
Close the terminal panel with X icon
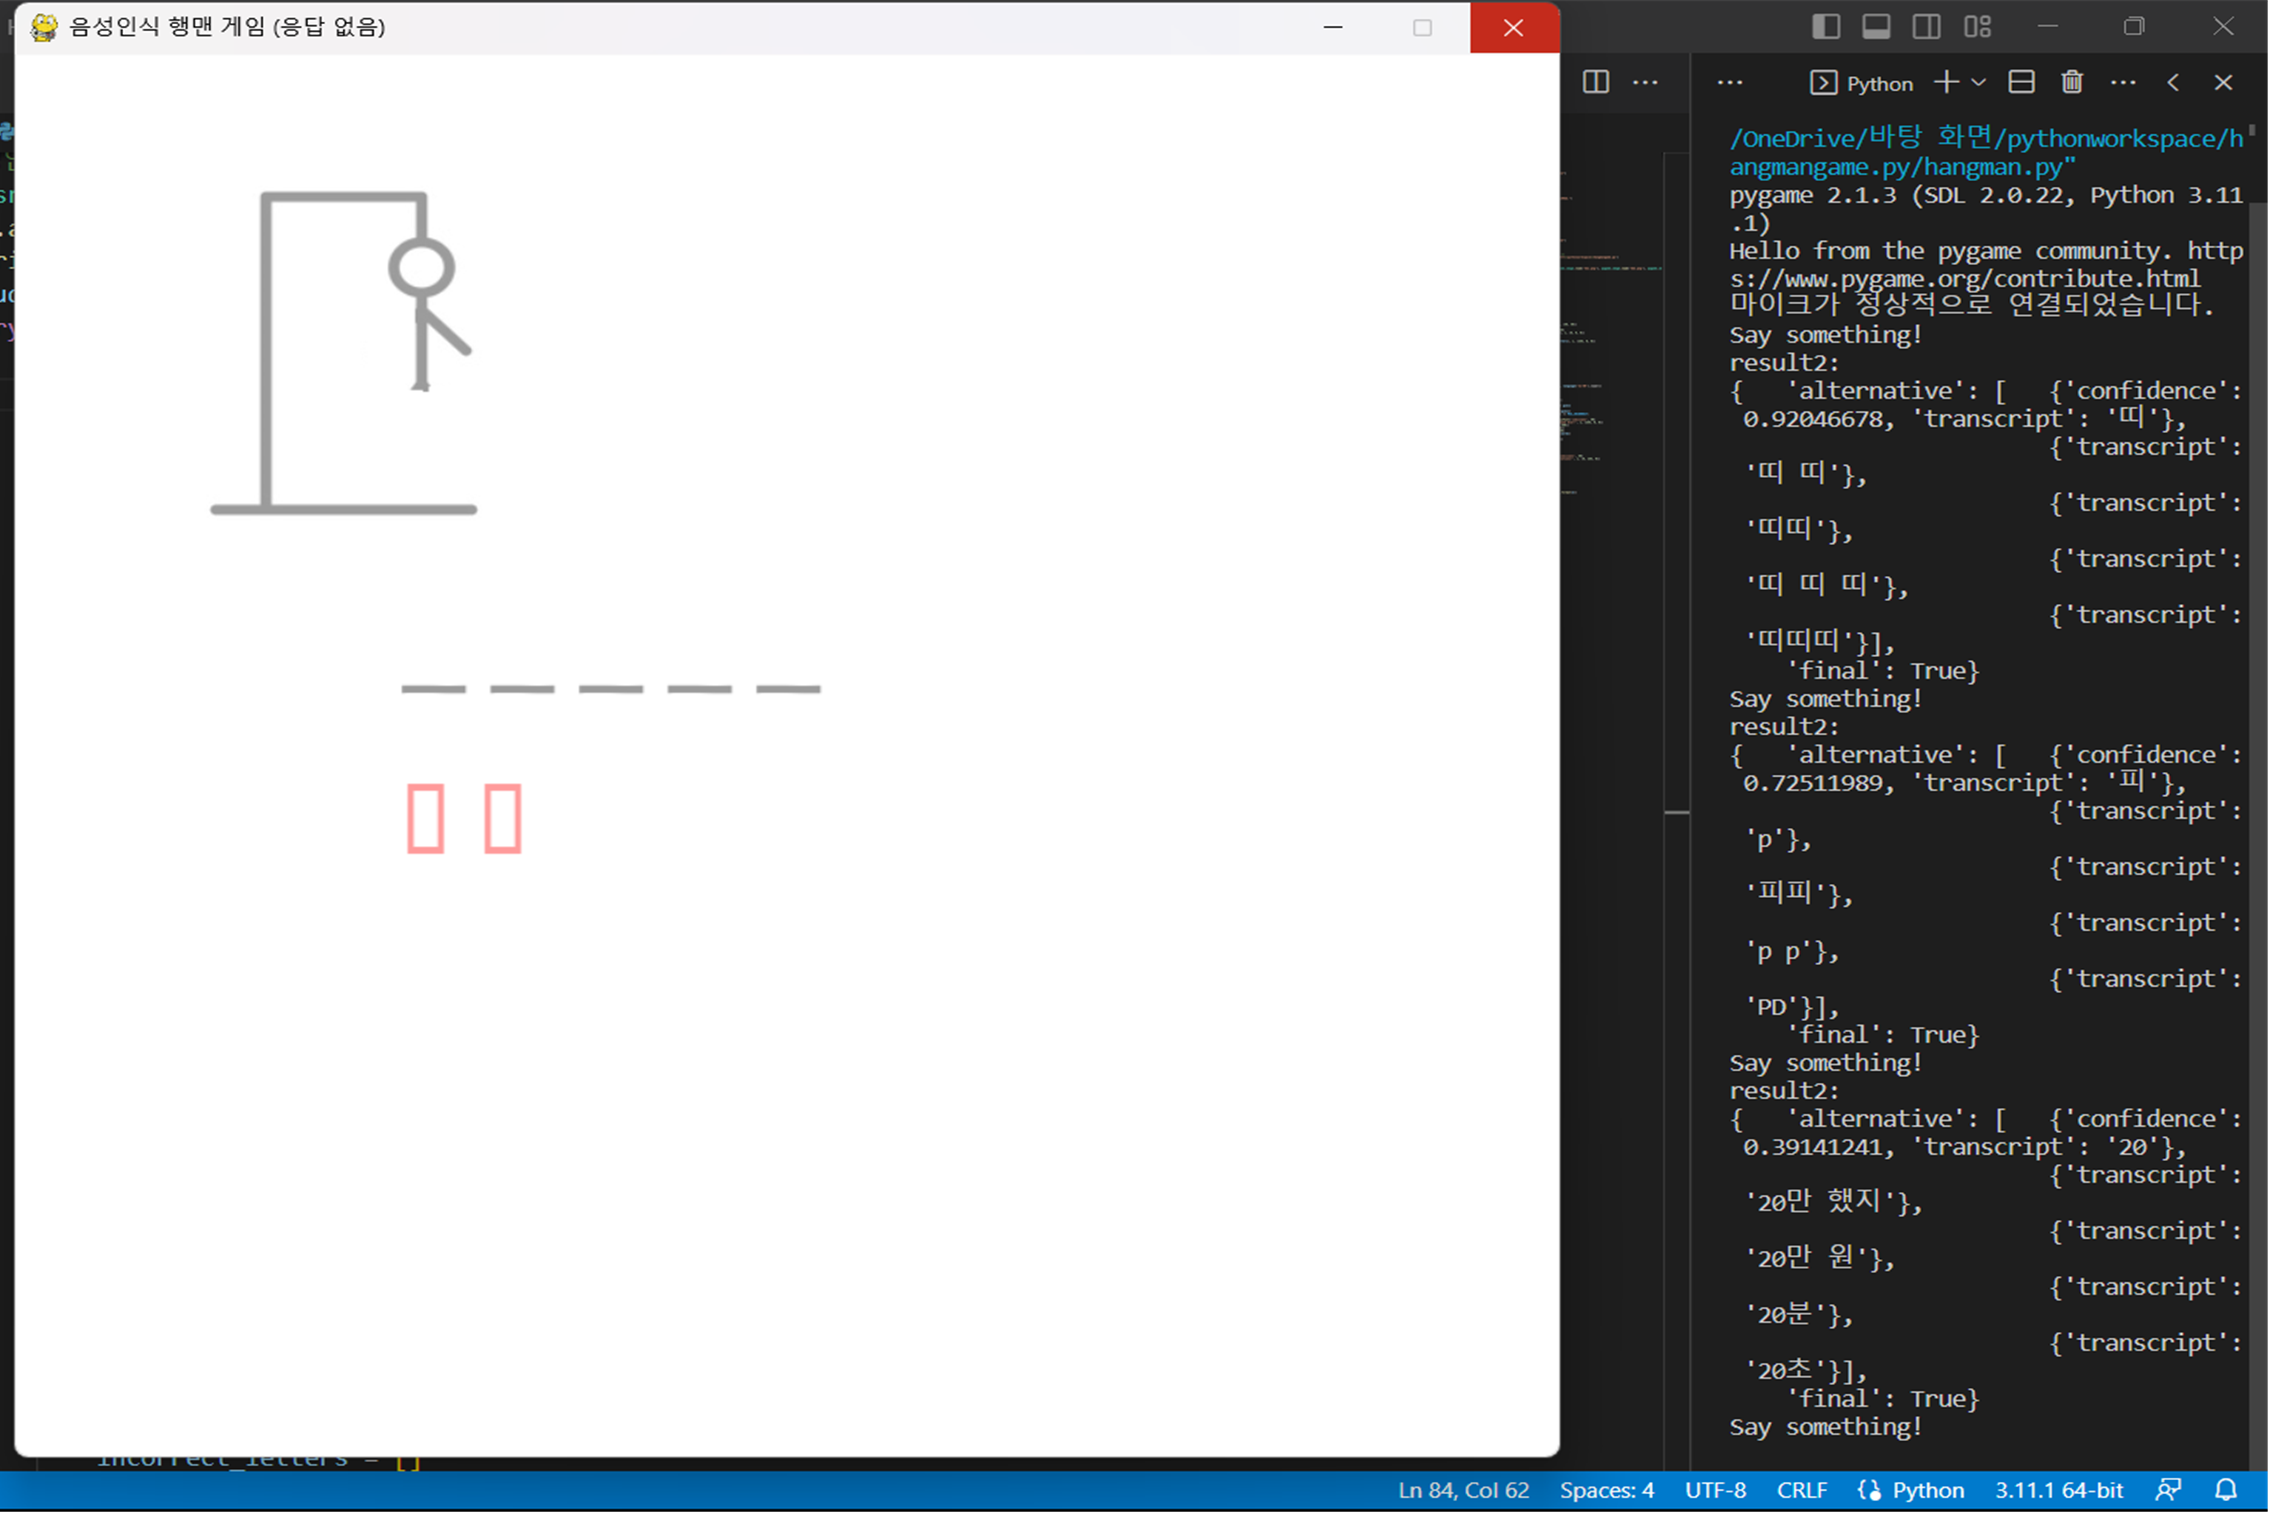point(2223,83)
